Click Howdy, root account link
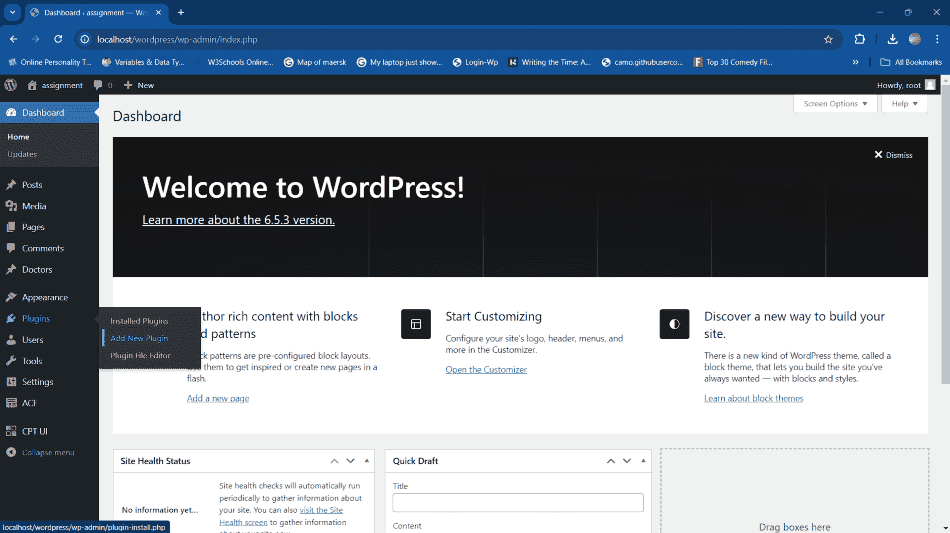Viewport: 950px width, 533px height. 906,85
